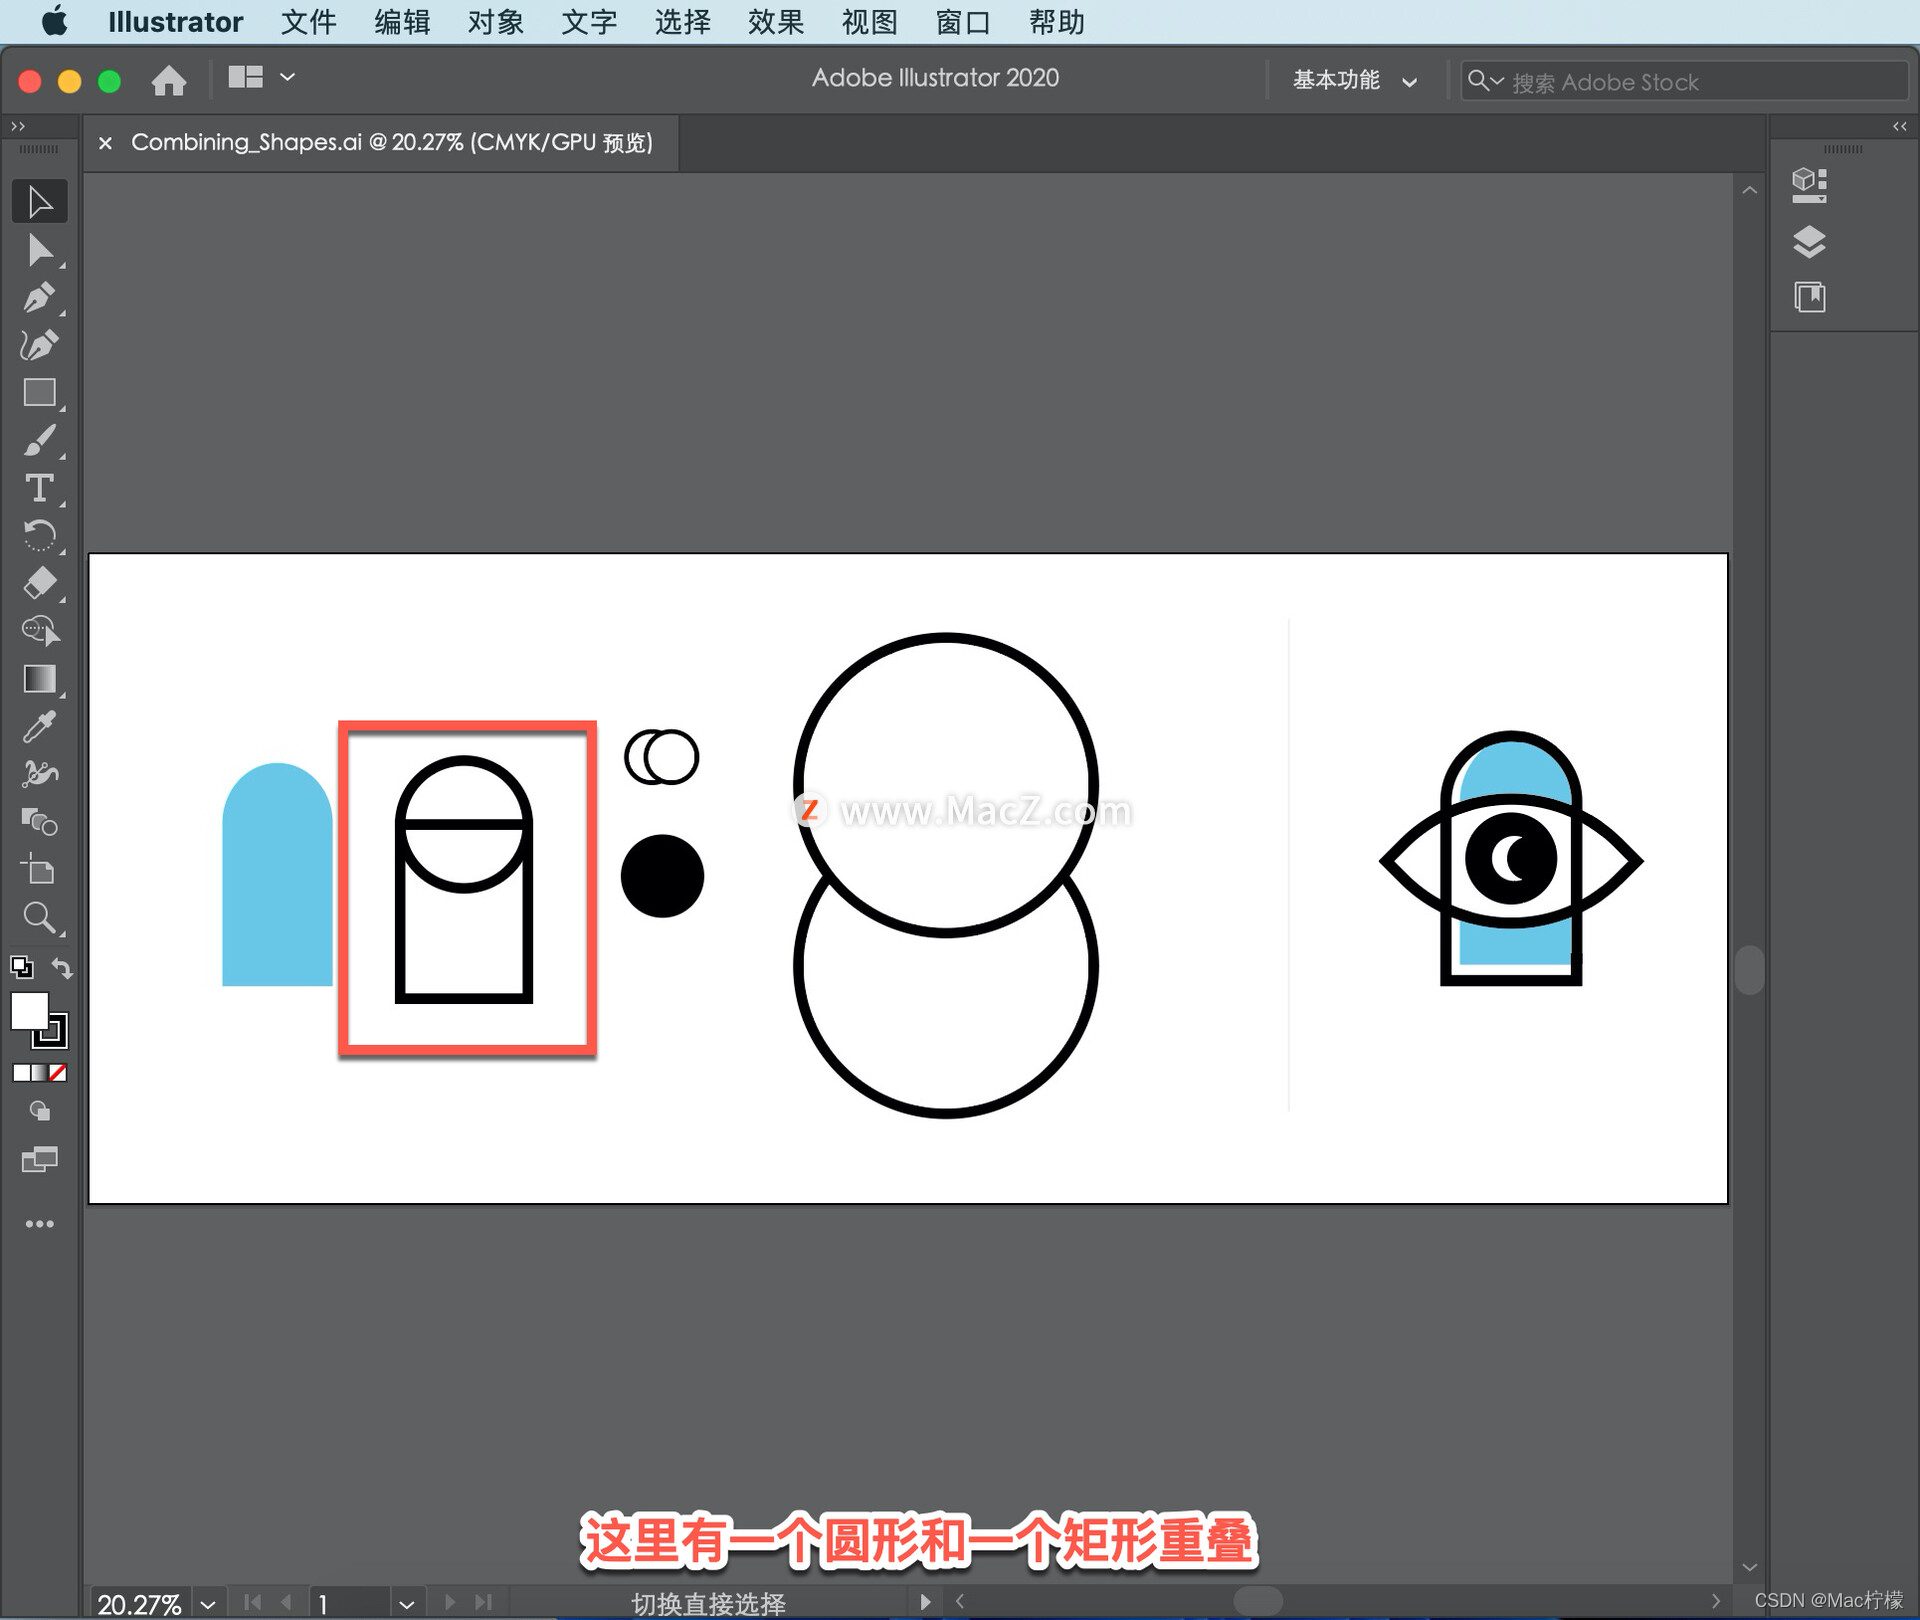Open the Layers panel icon
The width and height of the screenshot is (1920, 1620).
1808,241
